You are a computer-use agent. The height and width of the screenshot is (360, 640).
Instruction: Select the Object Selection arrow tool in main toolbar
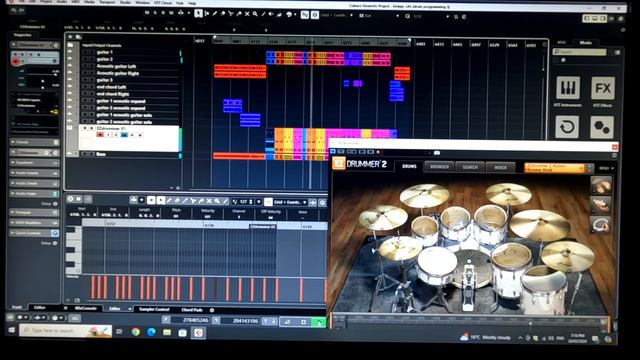pyautogui.click(x=198, y=14)
